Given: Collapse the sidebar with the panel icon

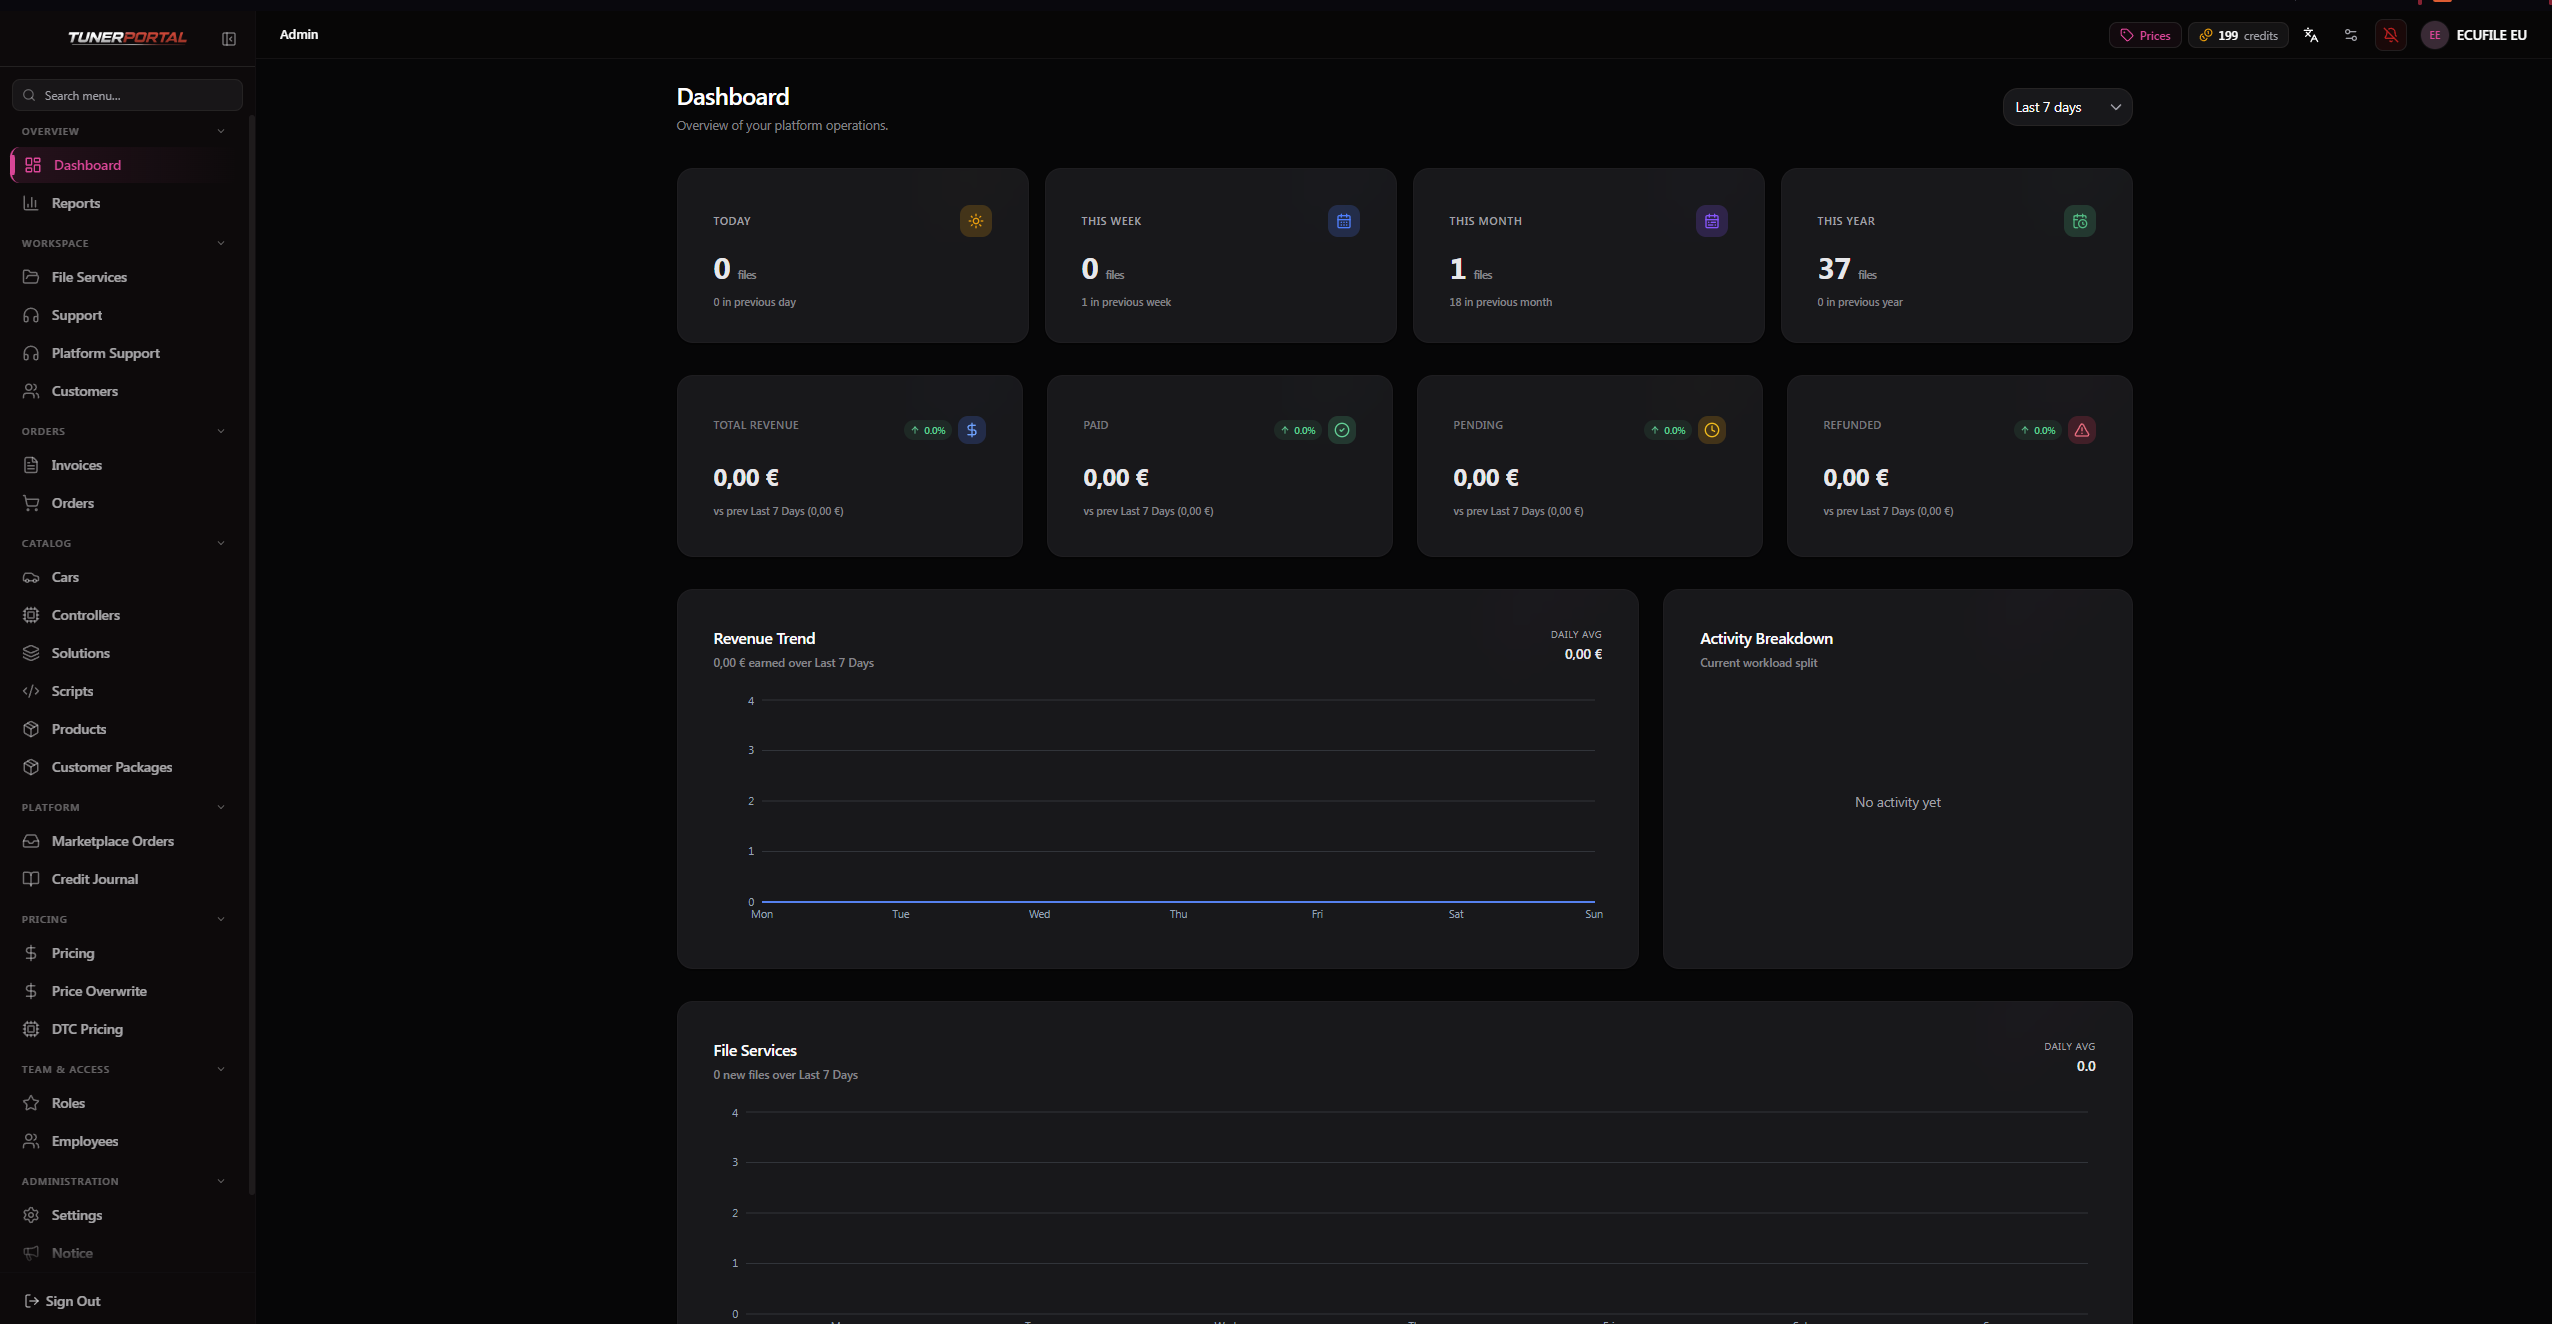Looking at the screenshot, I should point(229,38).
